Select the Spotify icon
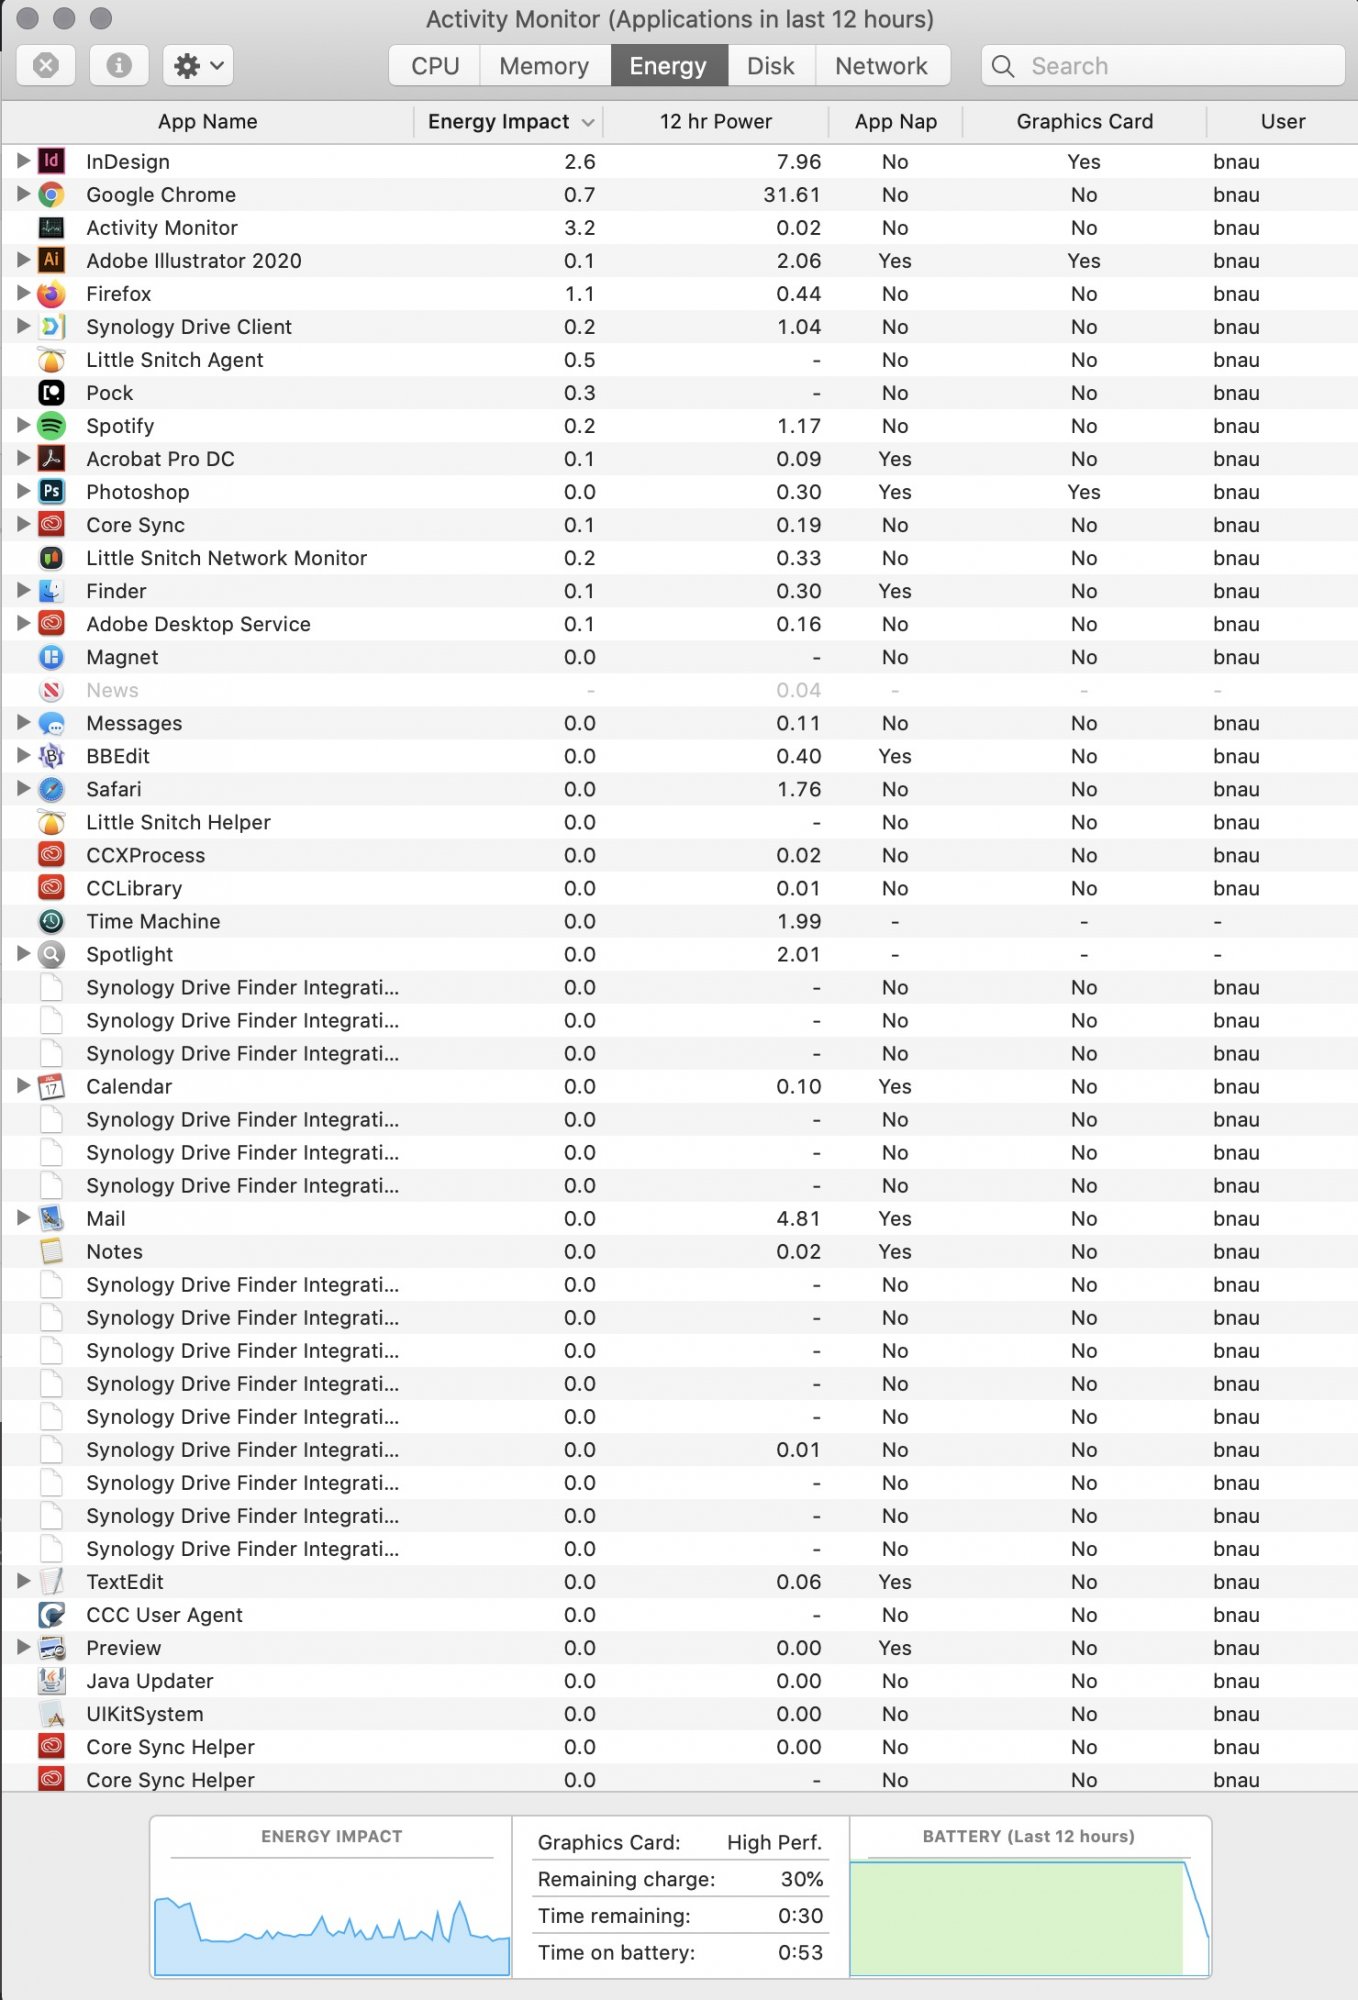 51,425
